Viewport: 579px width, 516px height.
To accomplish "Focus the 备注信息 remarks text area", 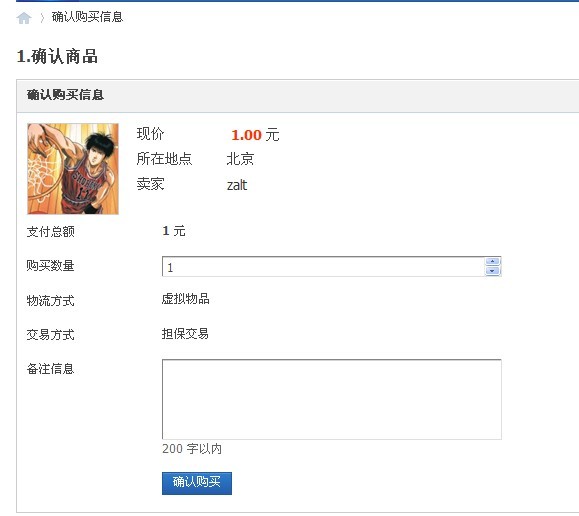I will pos(332,399).
